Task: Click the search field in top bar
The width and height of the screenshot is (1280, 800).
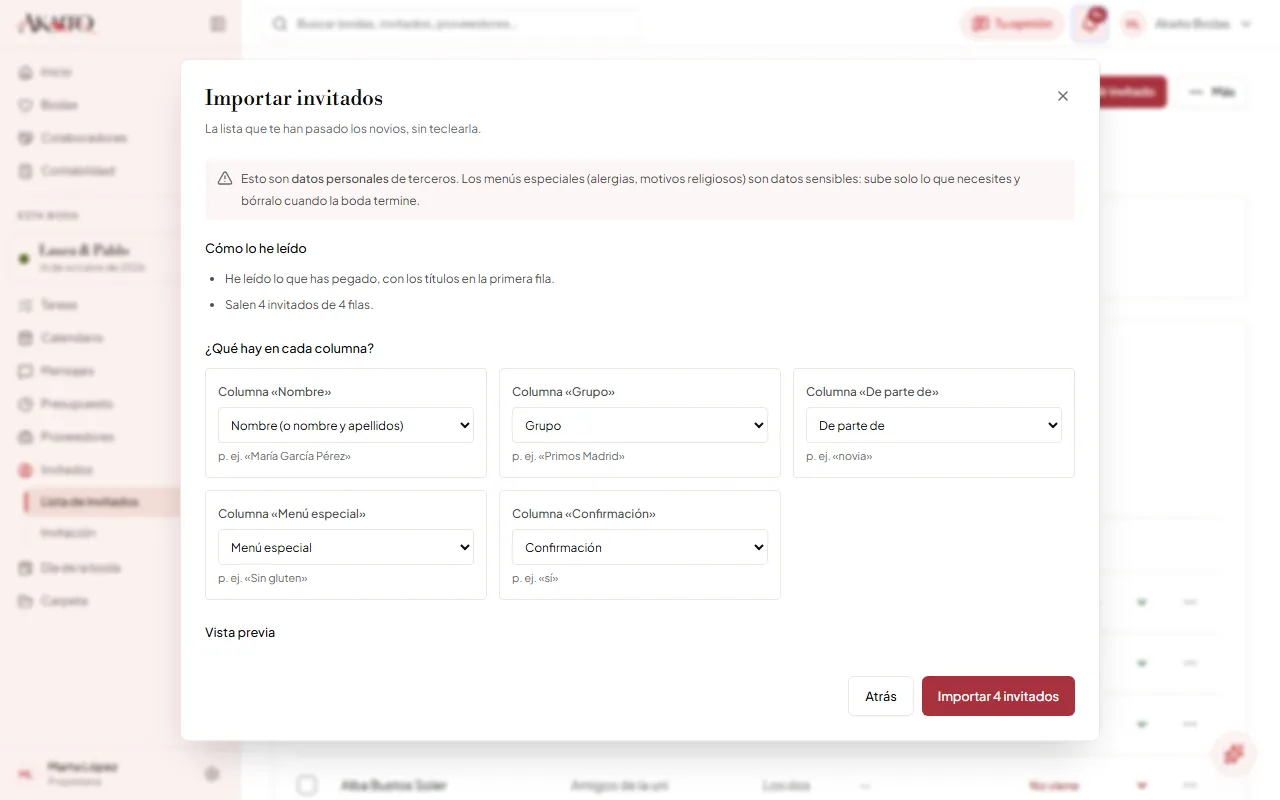Action: click(x=453, y=24)
